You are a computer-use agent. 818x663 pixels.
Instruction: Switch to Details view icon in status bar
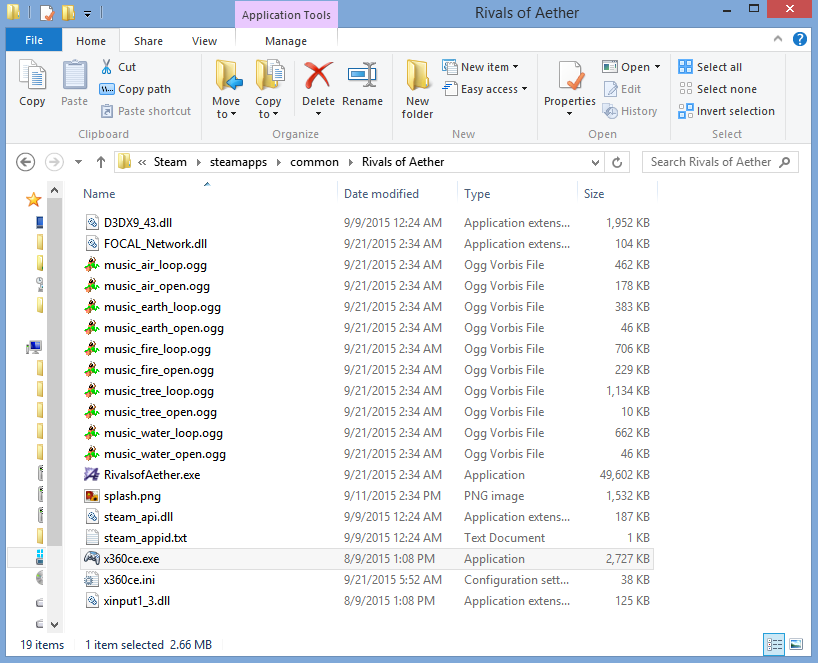(x=774, y=645)
